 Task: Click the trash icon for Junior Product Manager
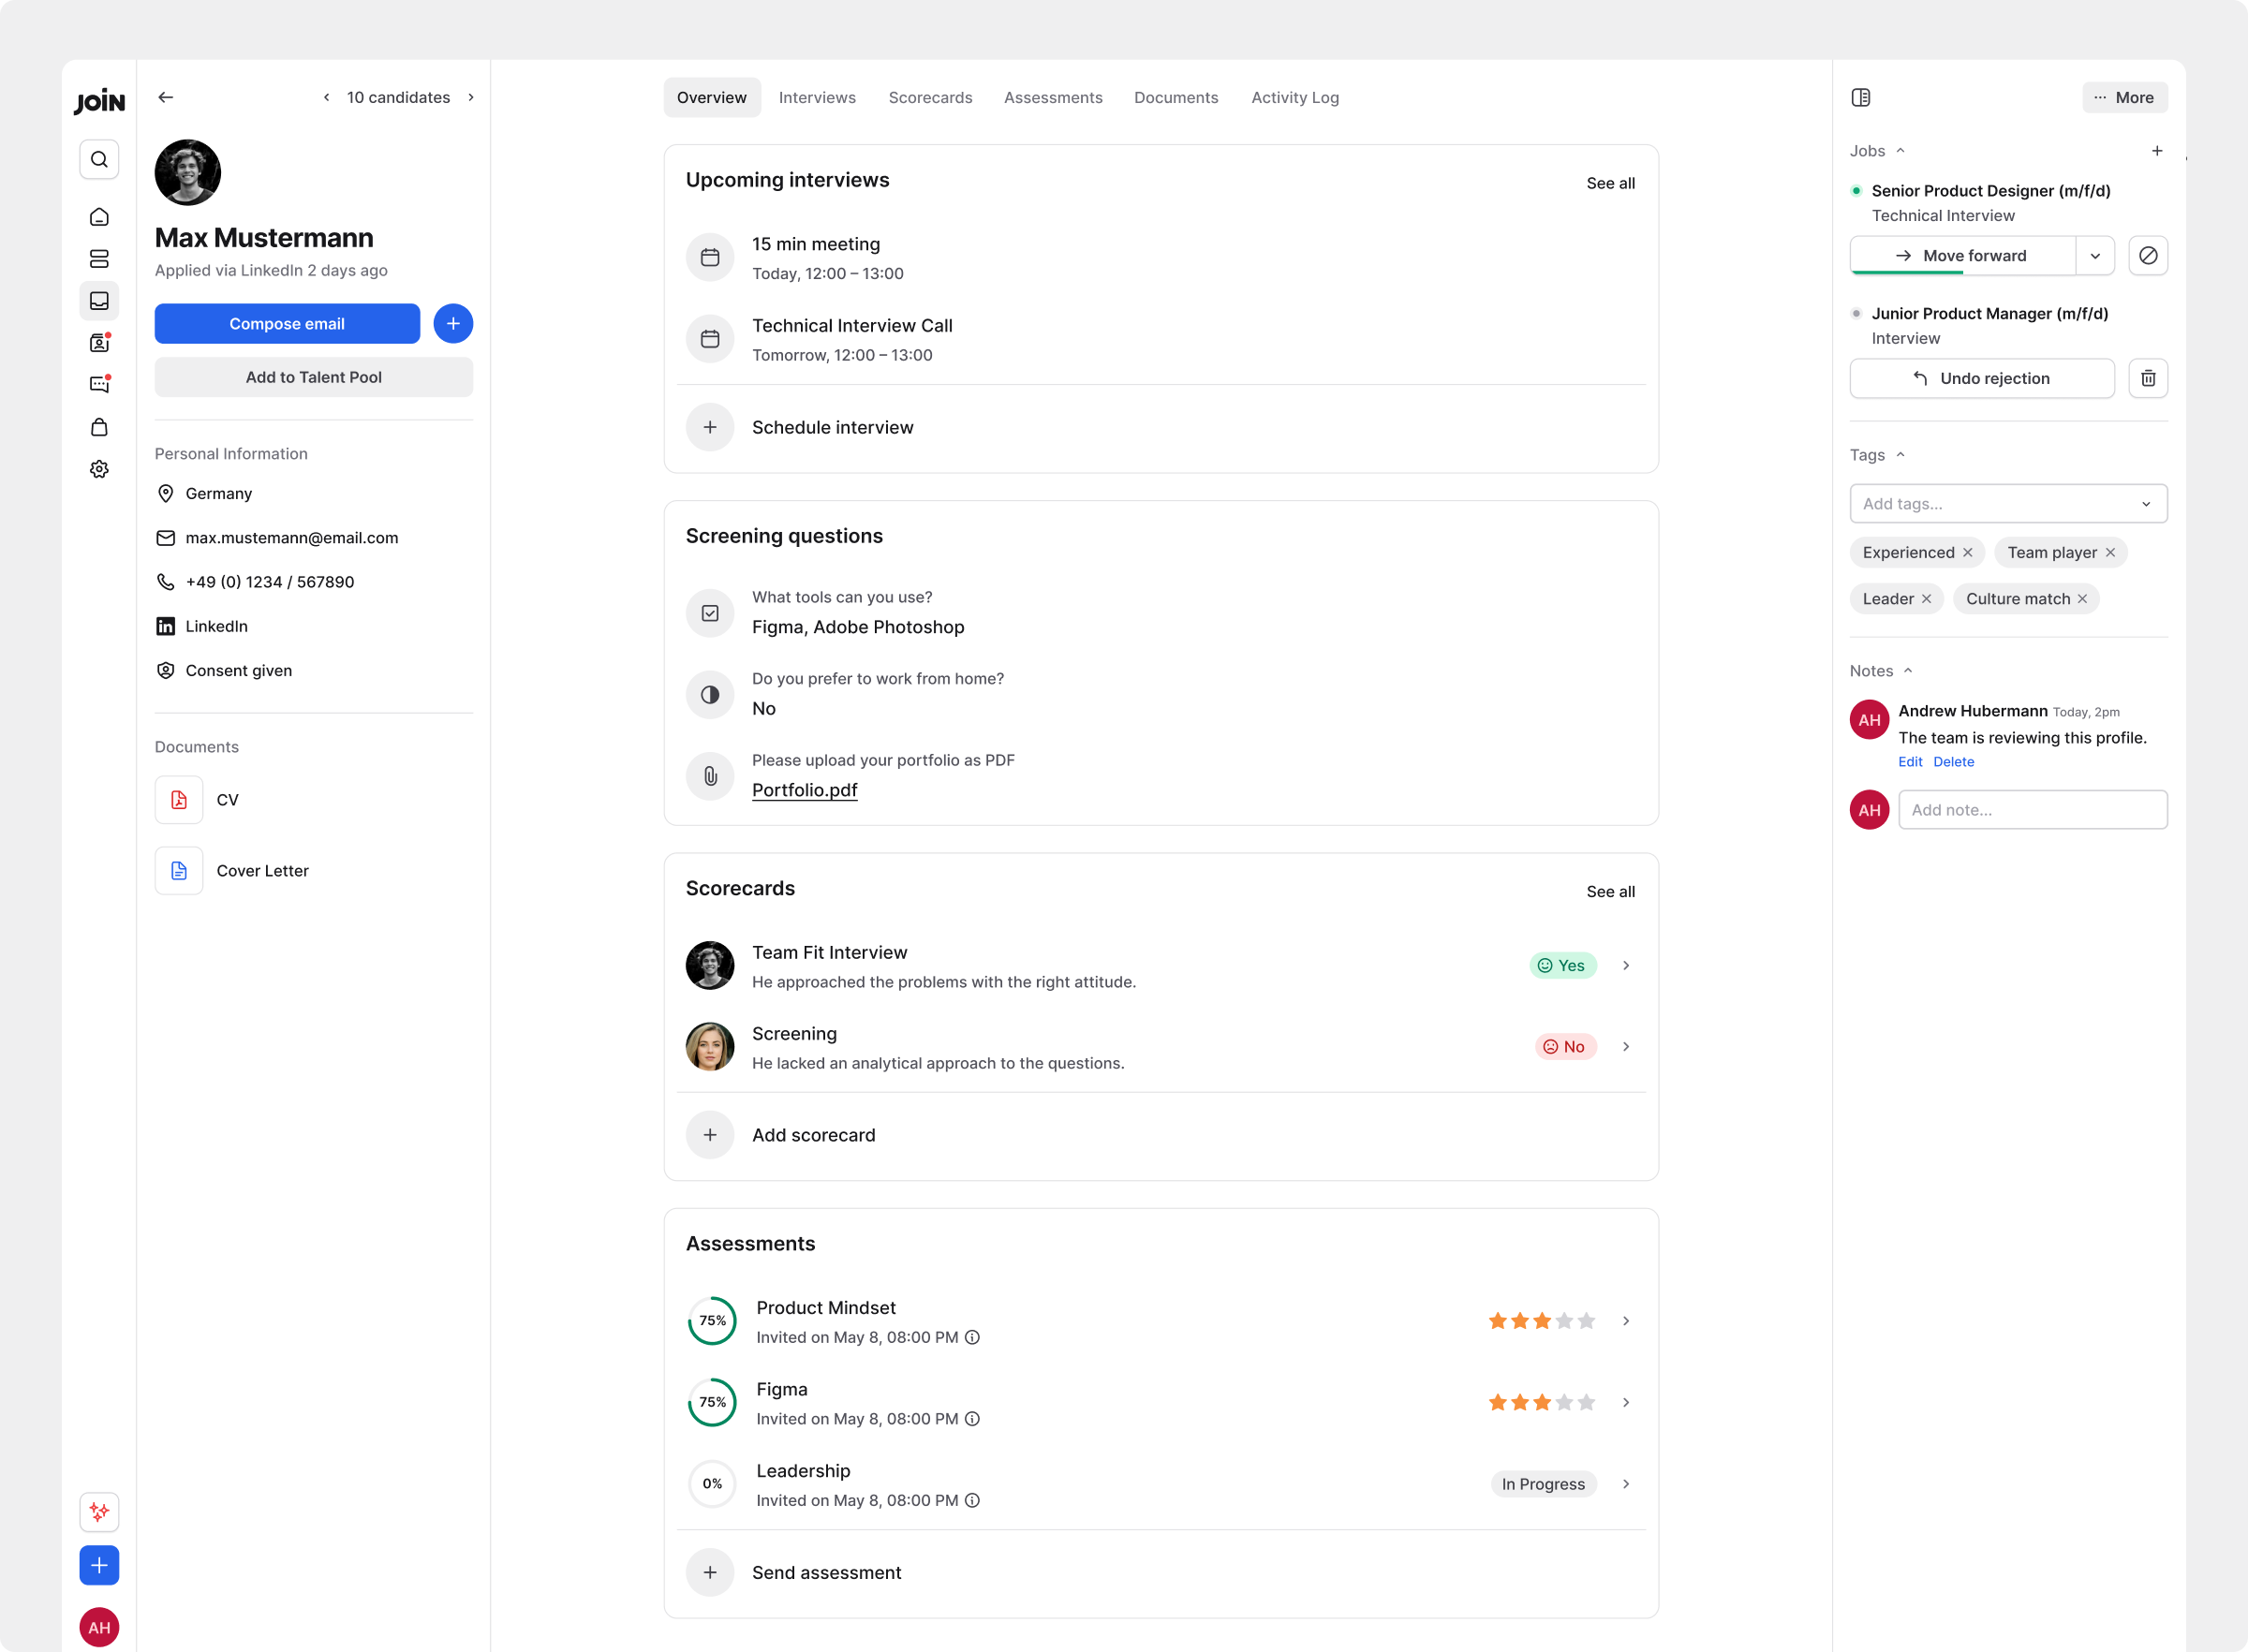point(2147,379)
